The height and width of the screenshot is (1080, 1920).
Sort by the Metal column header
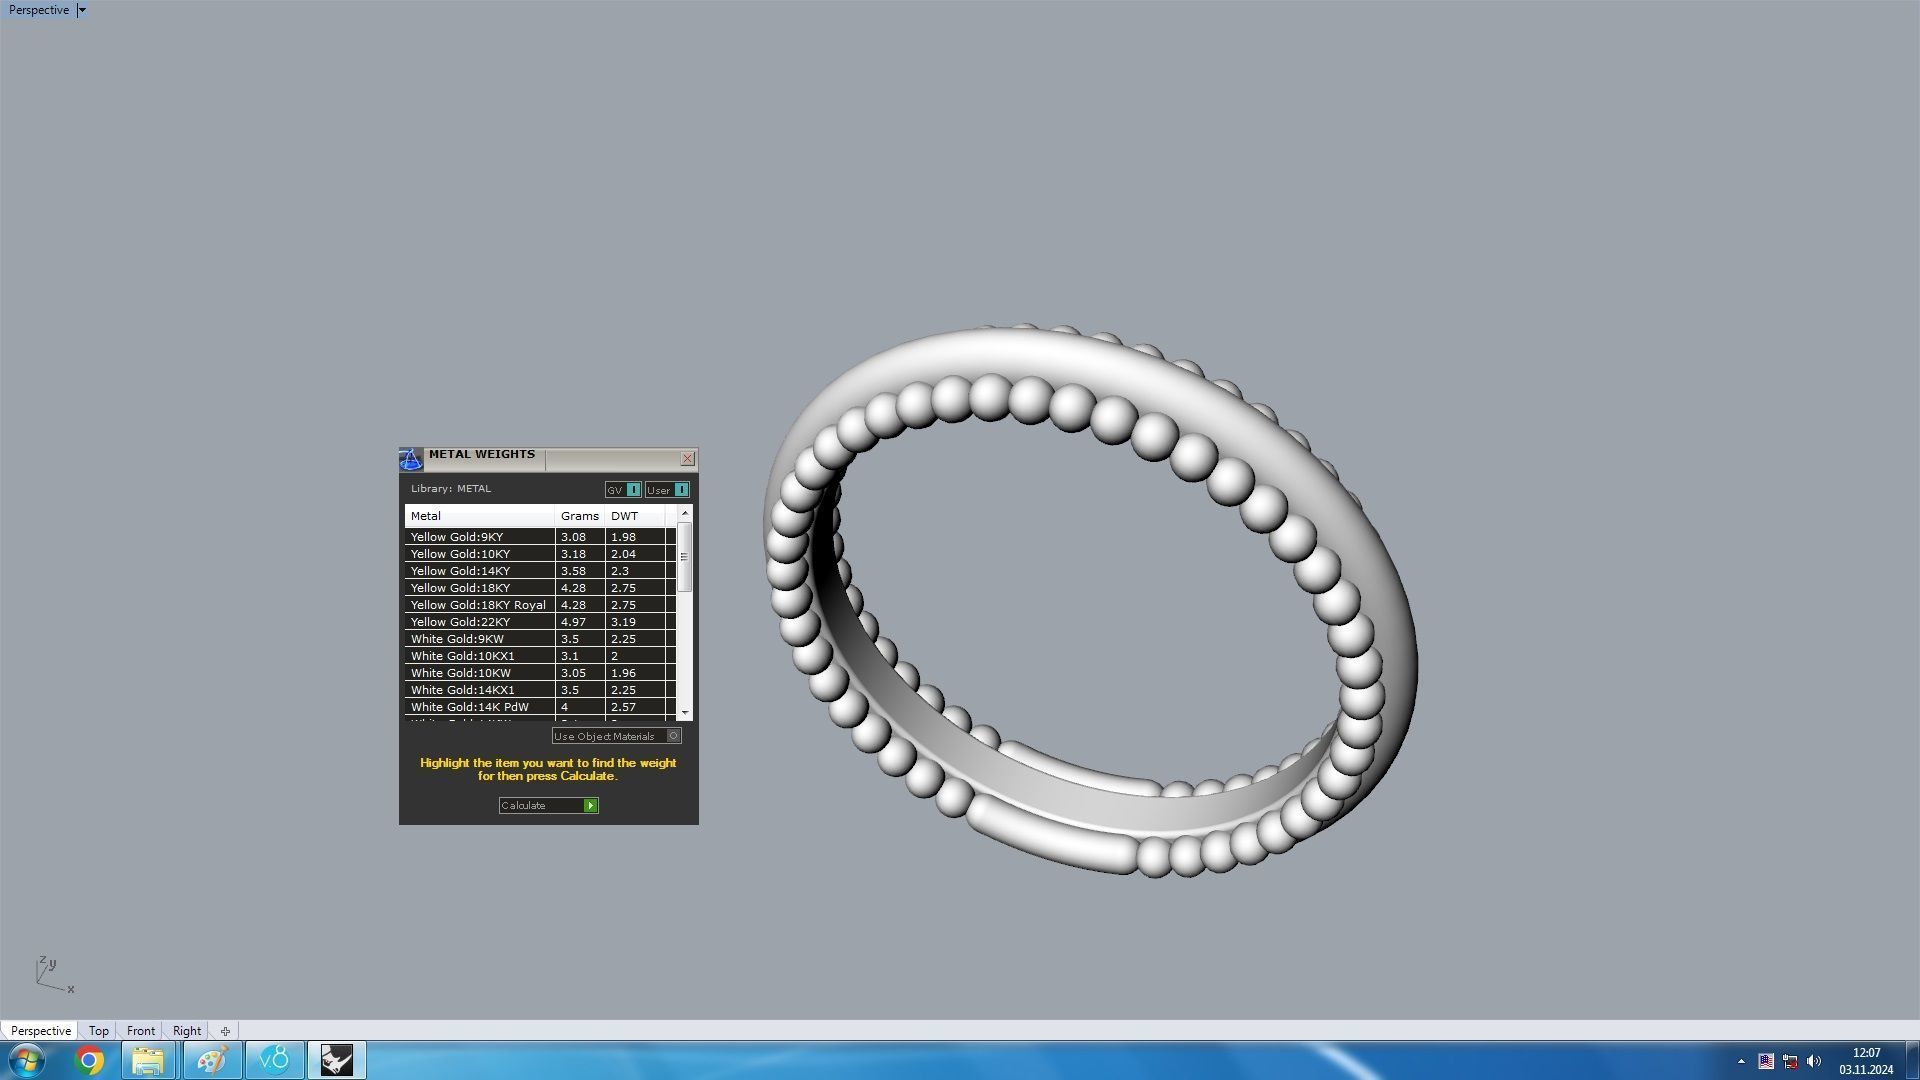click(x=479, y=516)
